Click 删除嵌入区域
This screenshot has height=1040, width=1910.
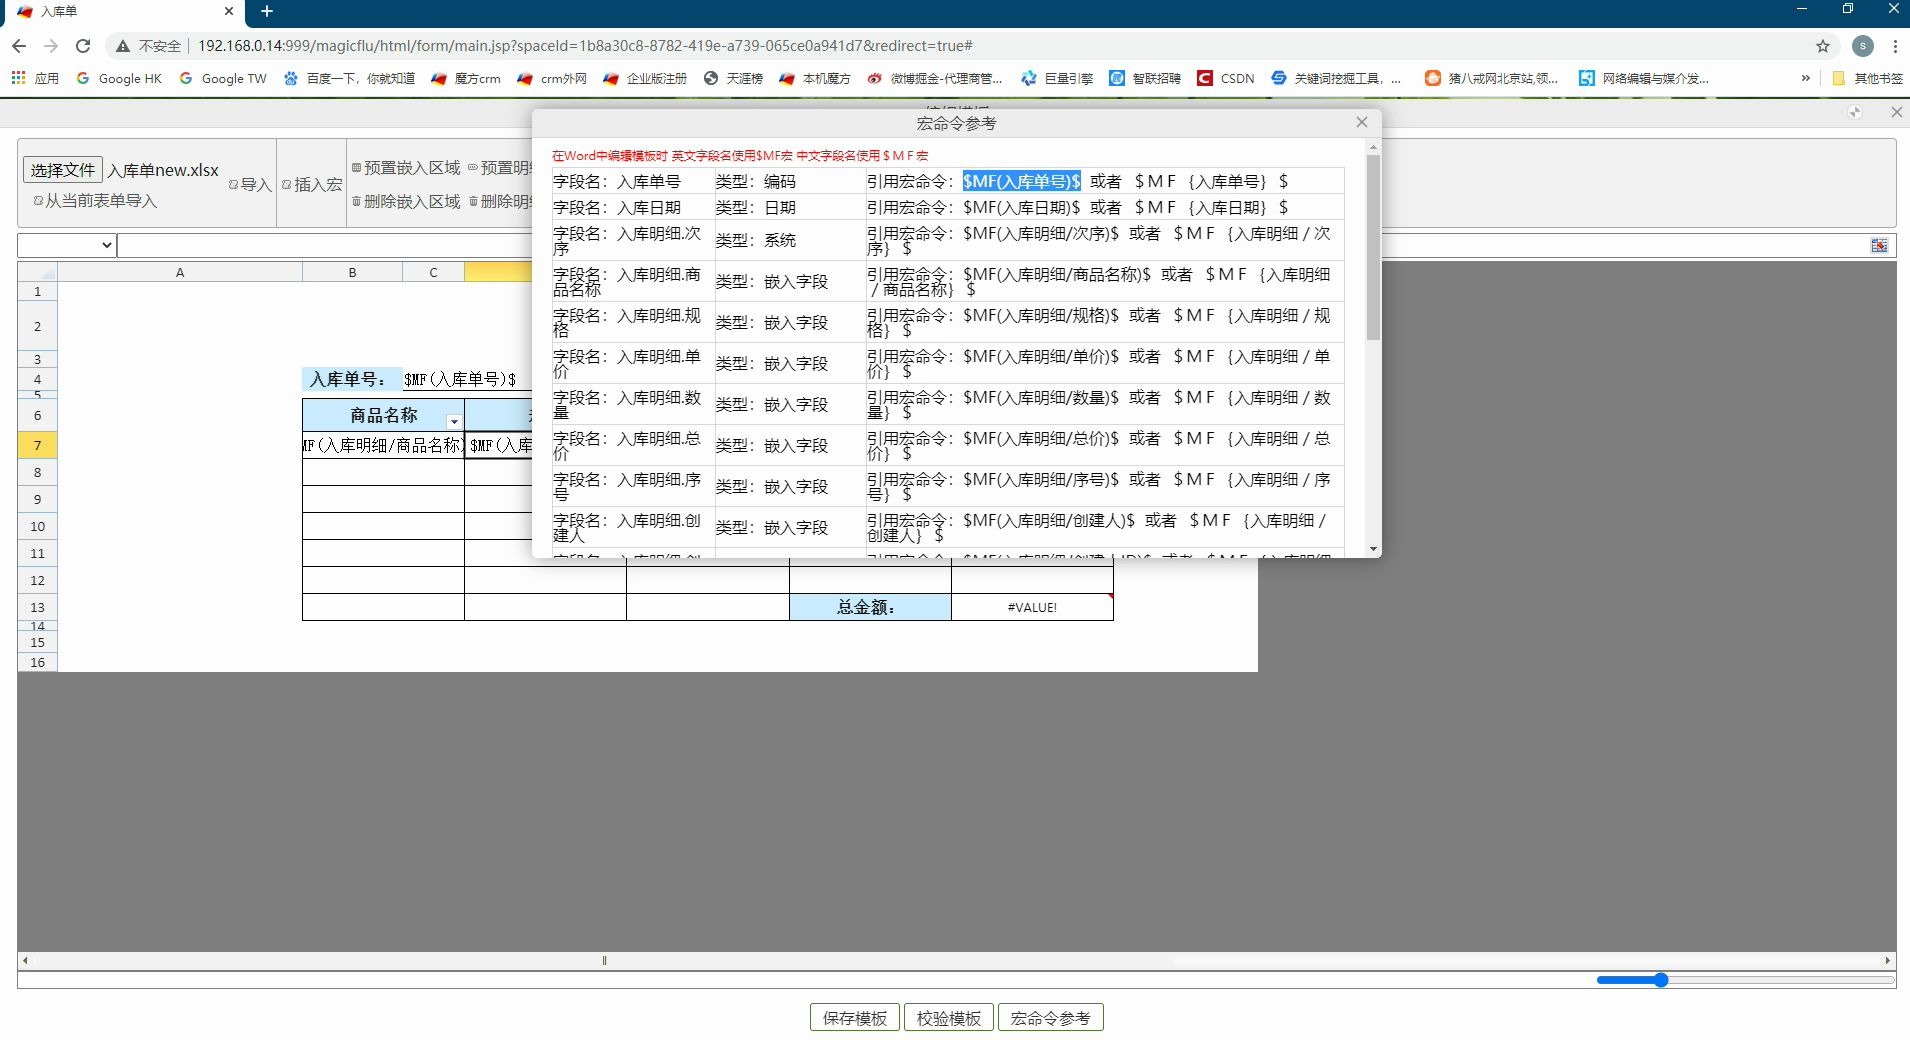click(406, 202)
